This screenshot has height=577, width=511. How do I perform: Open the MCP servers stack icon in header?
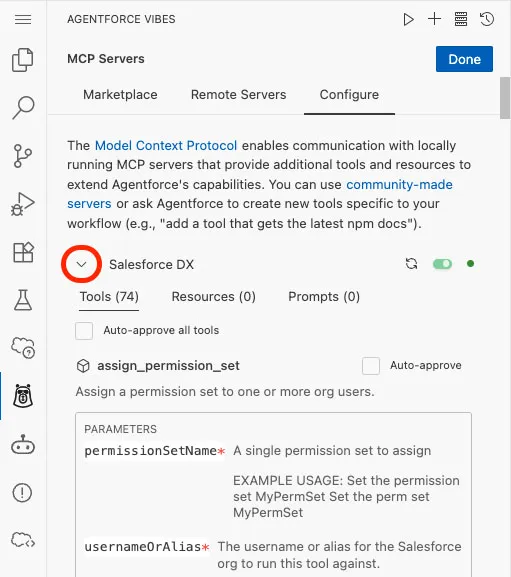tap(461, 19)
